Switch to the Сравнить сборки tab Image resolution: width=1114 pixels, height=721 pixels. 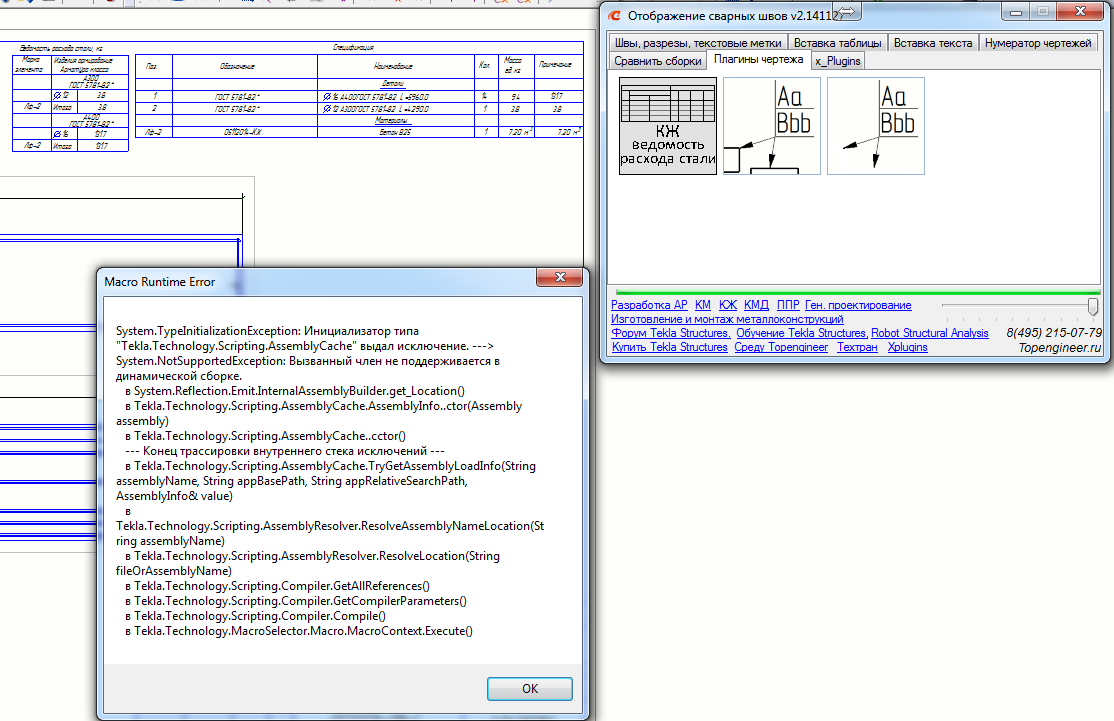tap(657, 61)
